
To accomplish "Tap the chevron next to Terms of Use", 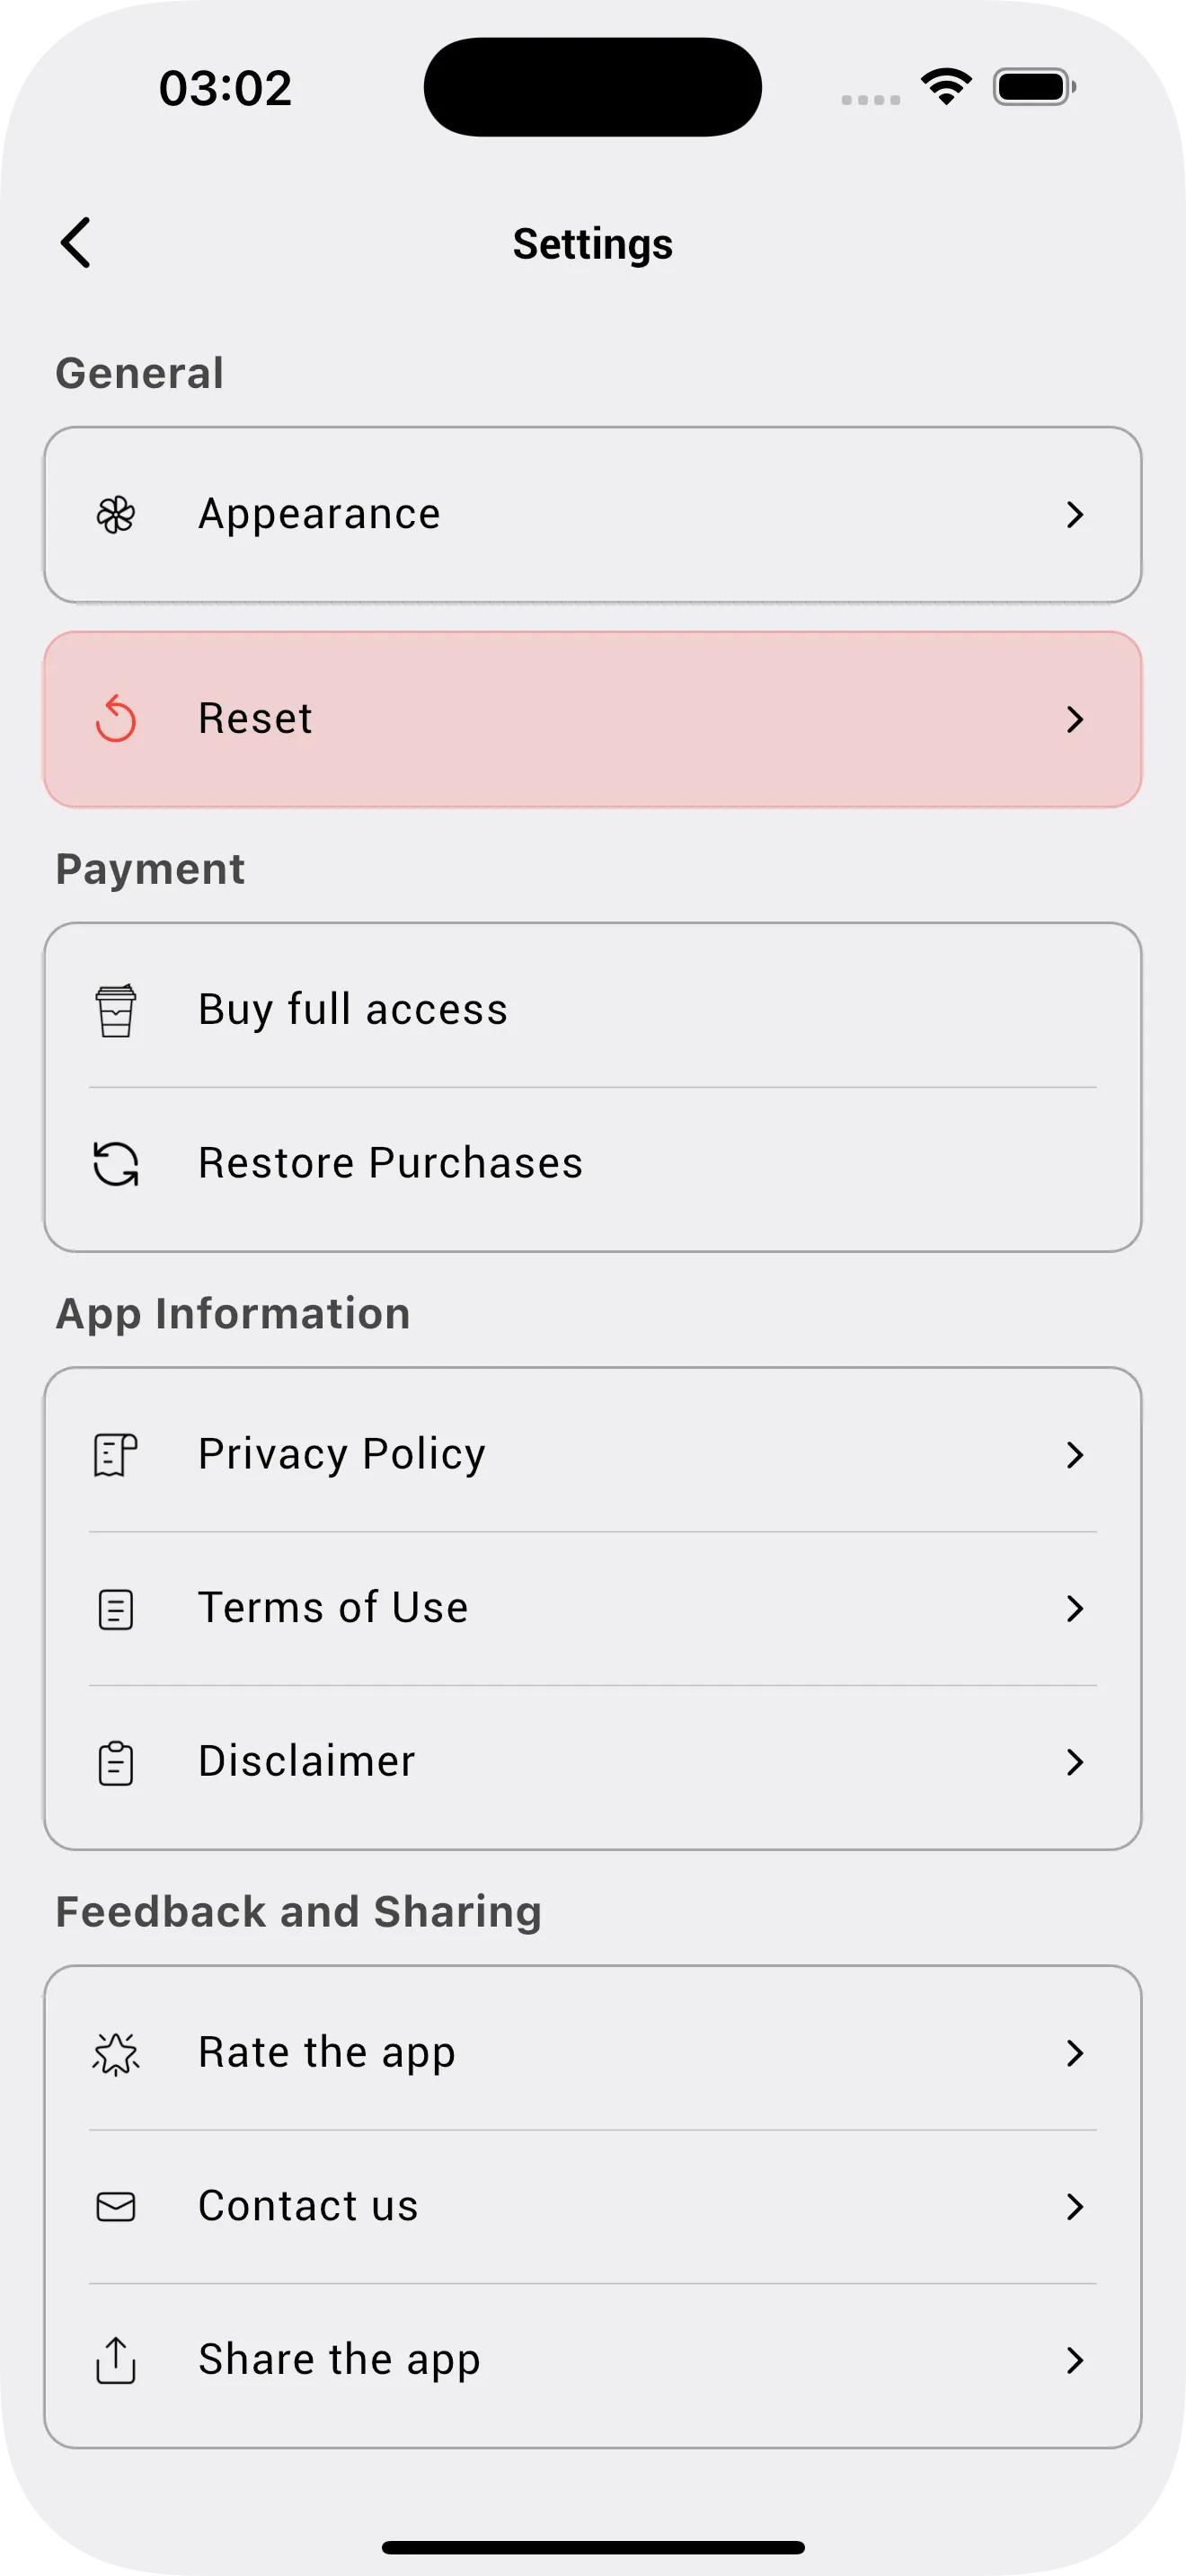I will 1075,1609.
